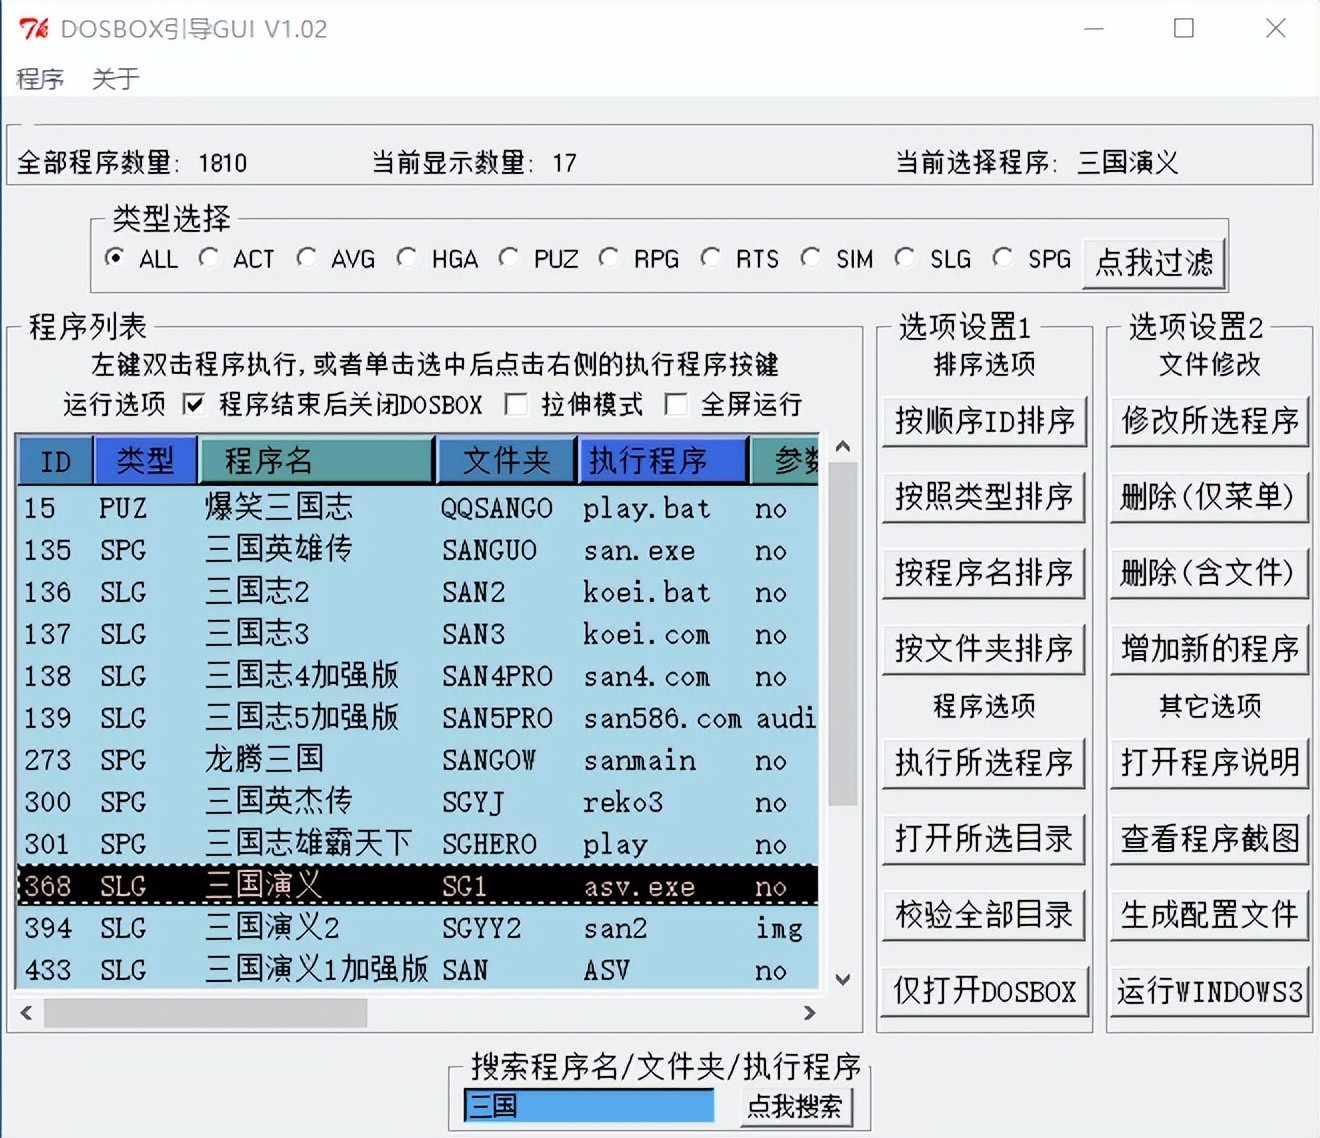Image resolution: width=1320 pixels, height=1138 pixels.
Task: Click the 文件夹 column header
Action: (x=506, y=461)
